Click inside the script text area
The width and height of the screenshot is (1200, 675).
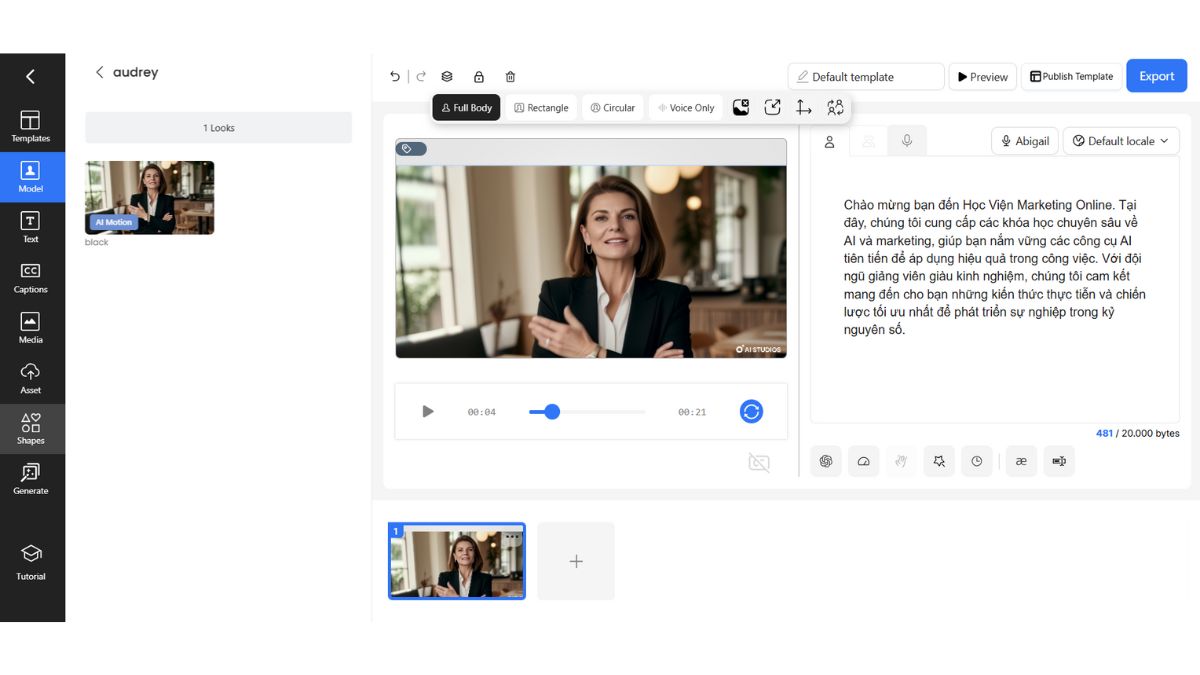995,290
